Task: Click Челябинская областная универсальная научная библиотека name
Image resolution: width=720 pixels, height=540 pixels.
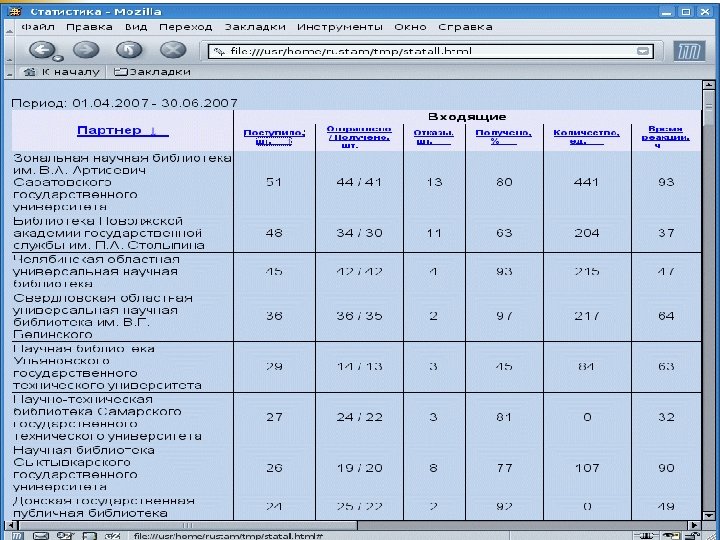Action: [96, 271]
